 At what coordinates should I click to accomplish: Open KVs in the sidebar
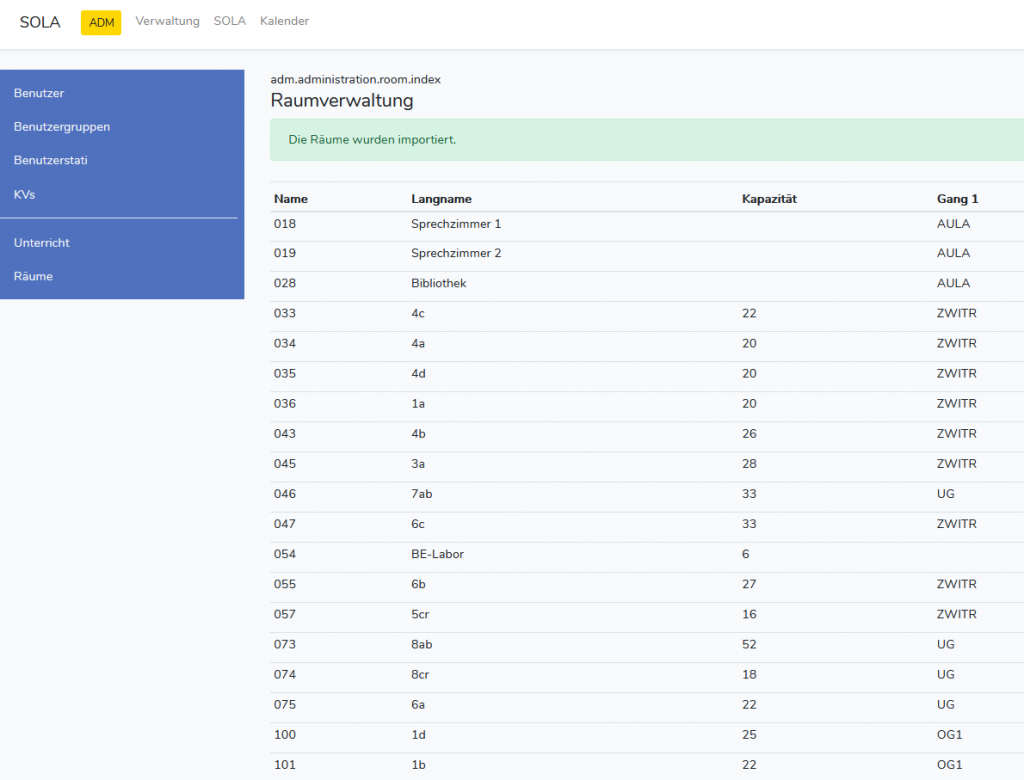(x=24, y=194)
